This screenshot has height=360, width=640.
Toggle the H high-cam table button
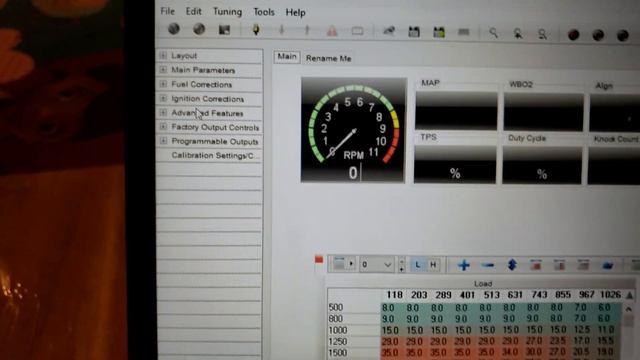click(x=433, y=265)
